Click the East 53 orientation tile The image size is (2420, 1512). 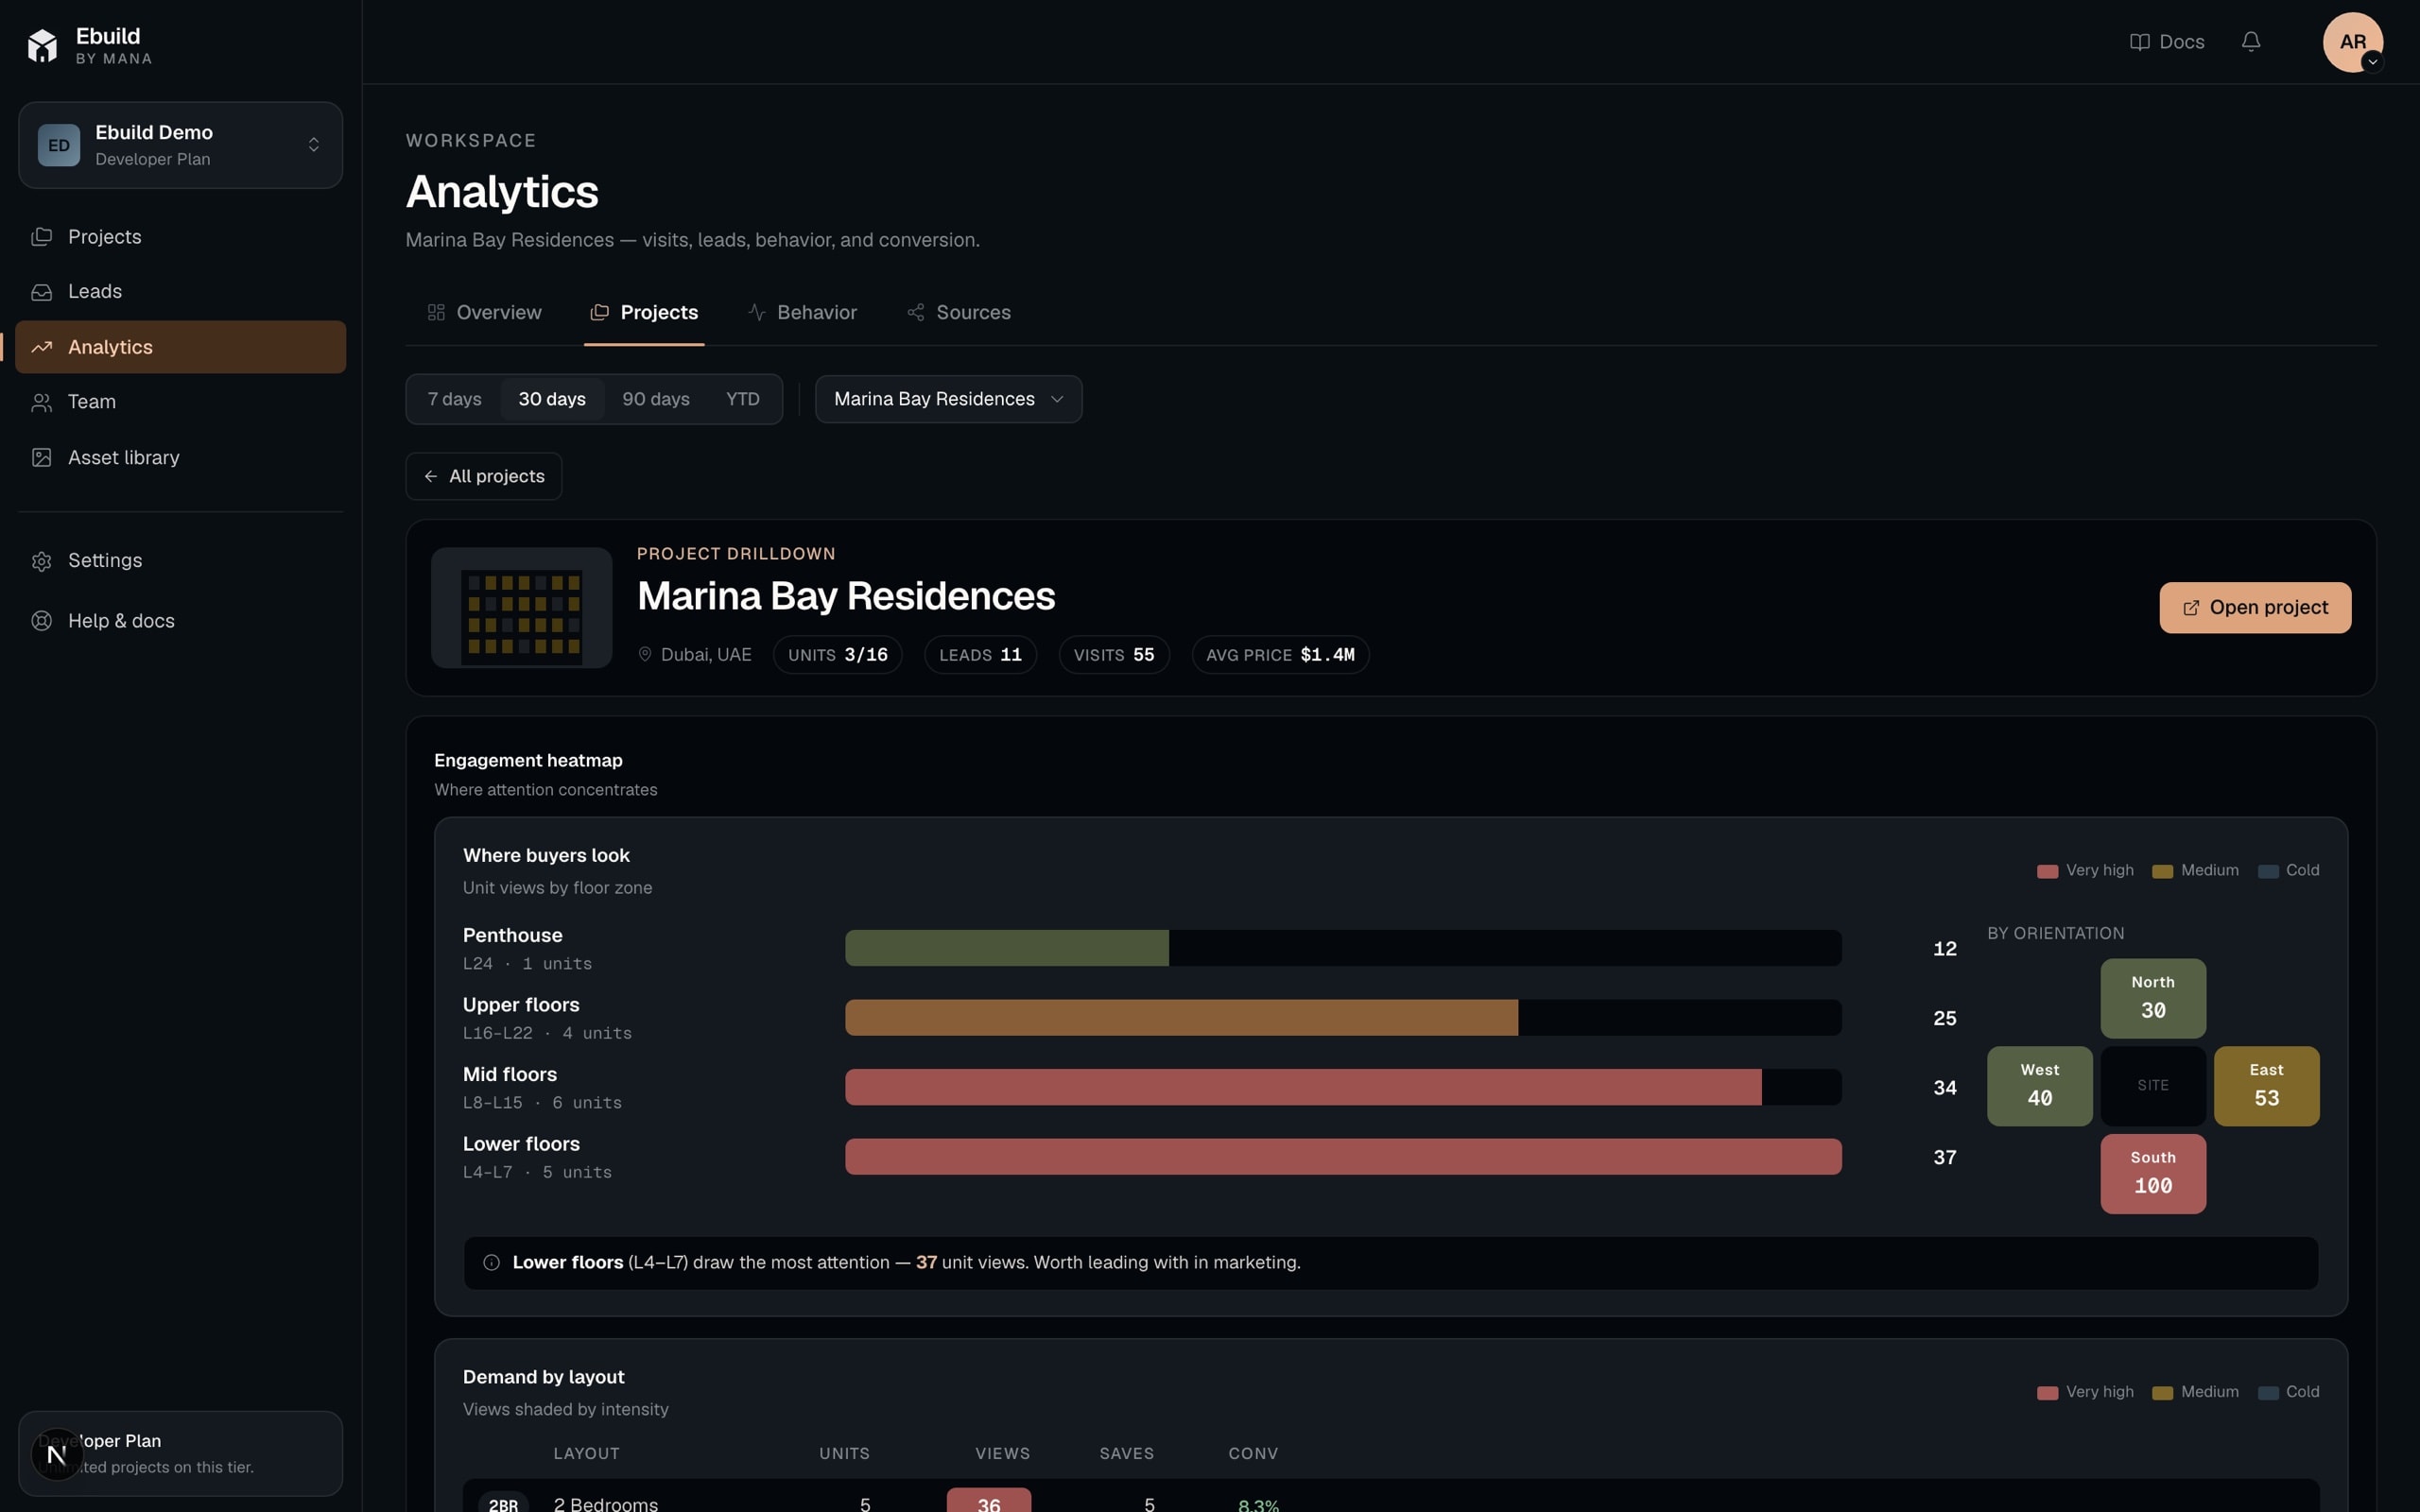point(2266,1086)
